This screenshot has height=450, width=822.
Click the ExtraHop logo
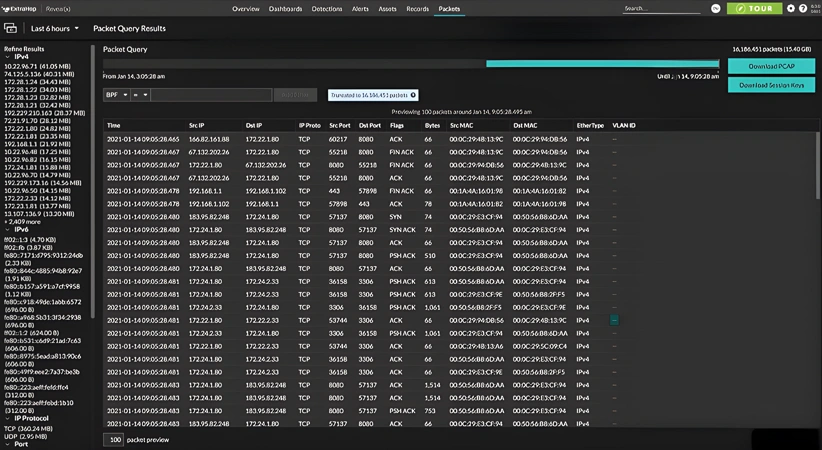[20, 9]
